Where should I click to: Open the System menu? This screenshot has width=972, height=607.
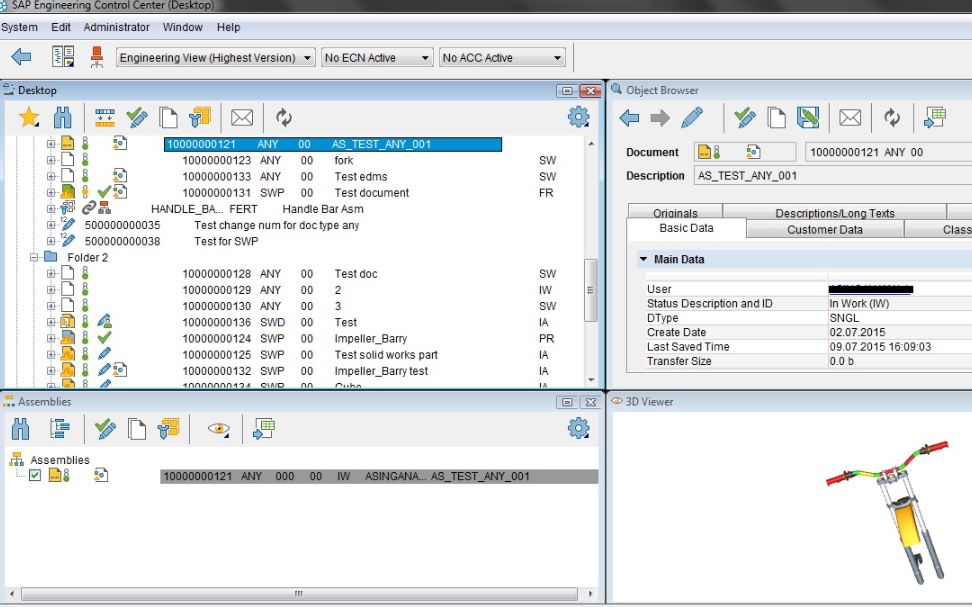[19, 27]
